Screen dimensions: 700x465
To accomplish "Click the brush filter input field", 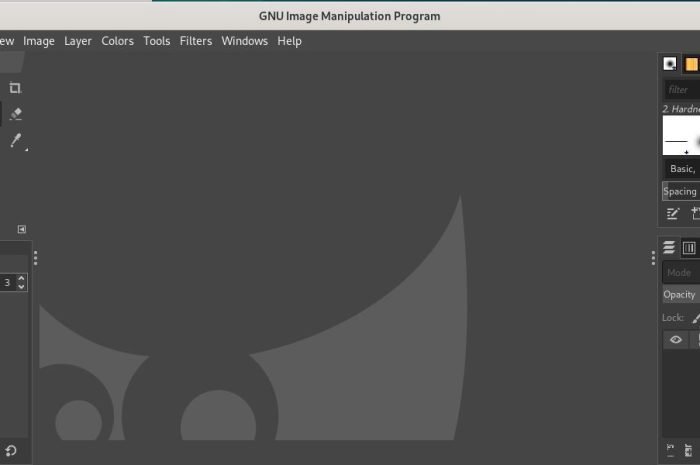I will coord(682,90).
